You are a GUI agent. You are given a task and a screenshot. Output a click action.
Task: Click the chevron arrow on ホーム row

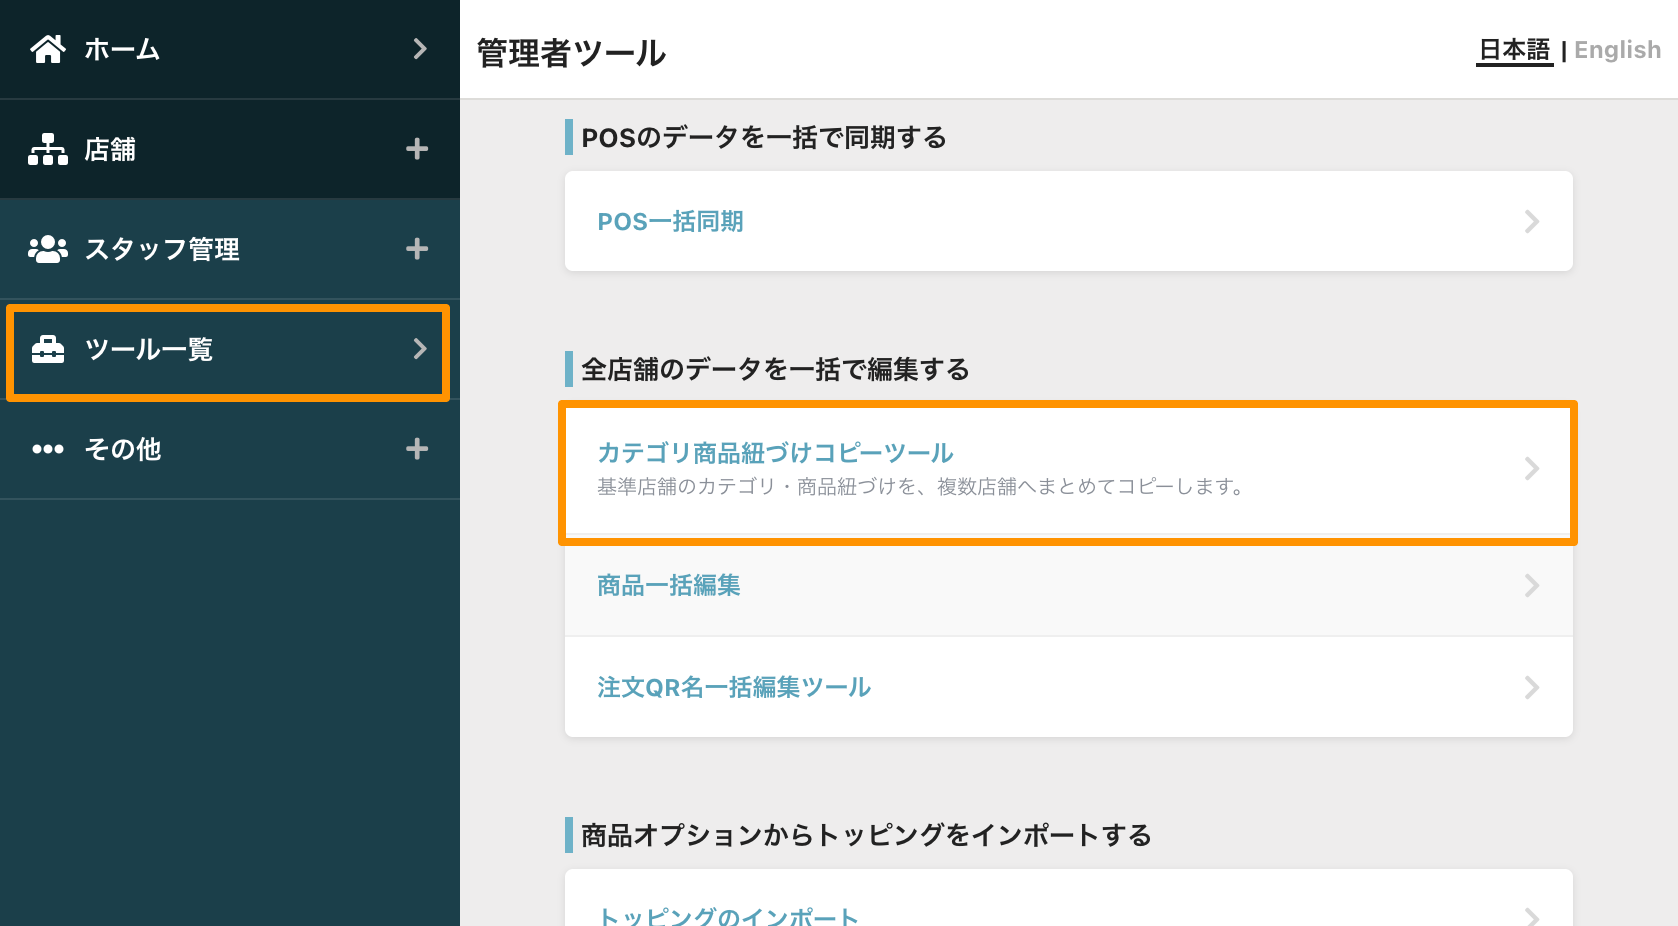tap(420, 48)
